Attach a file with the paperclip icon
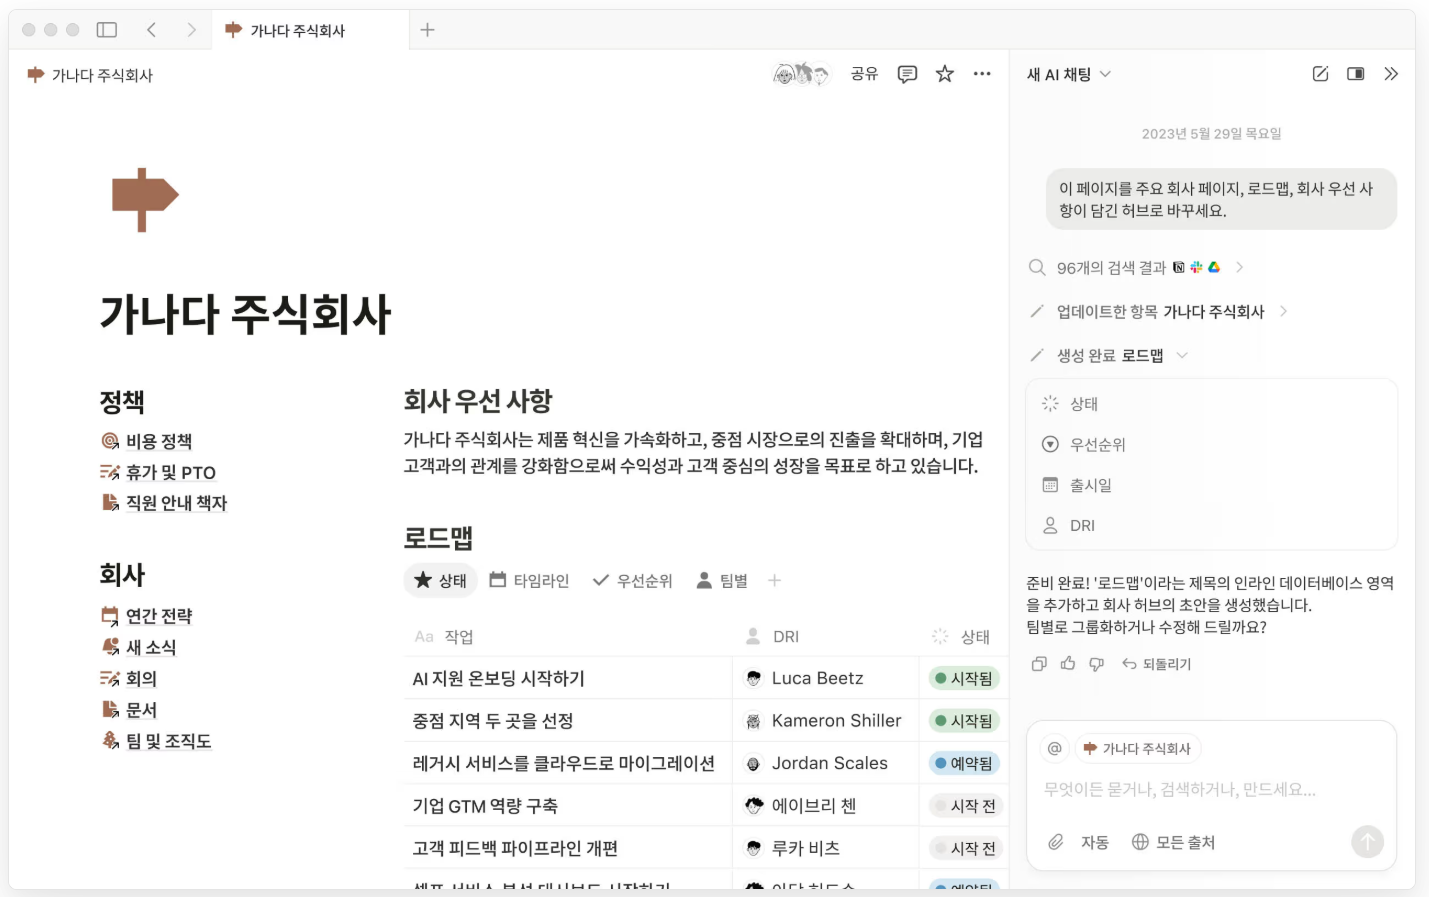Viewport: 1429px width, 897px height. tap(1057, 841)
